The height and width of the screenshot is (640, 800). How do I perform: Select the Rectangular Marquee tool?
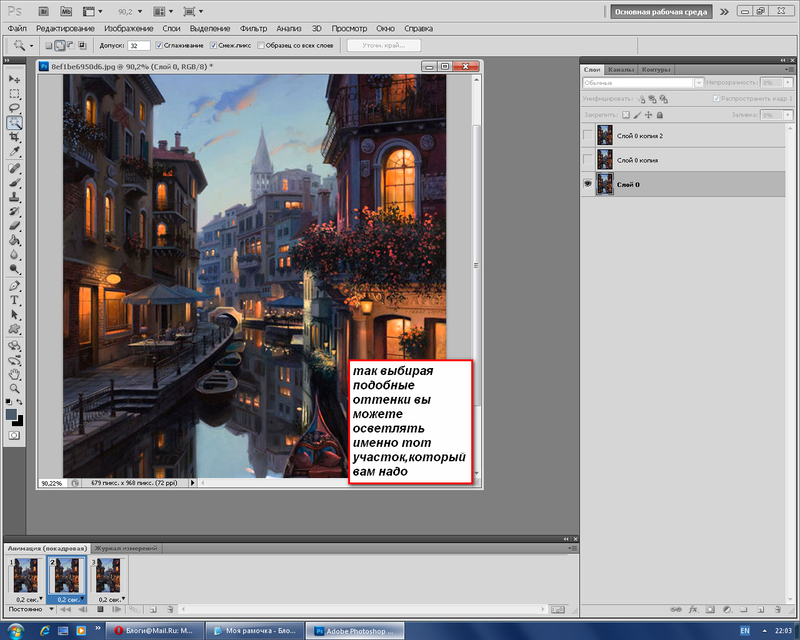[x=14, y=94]
